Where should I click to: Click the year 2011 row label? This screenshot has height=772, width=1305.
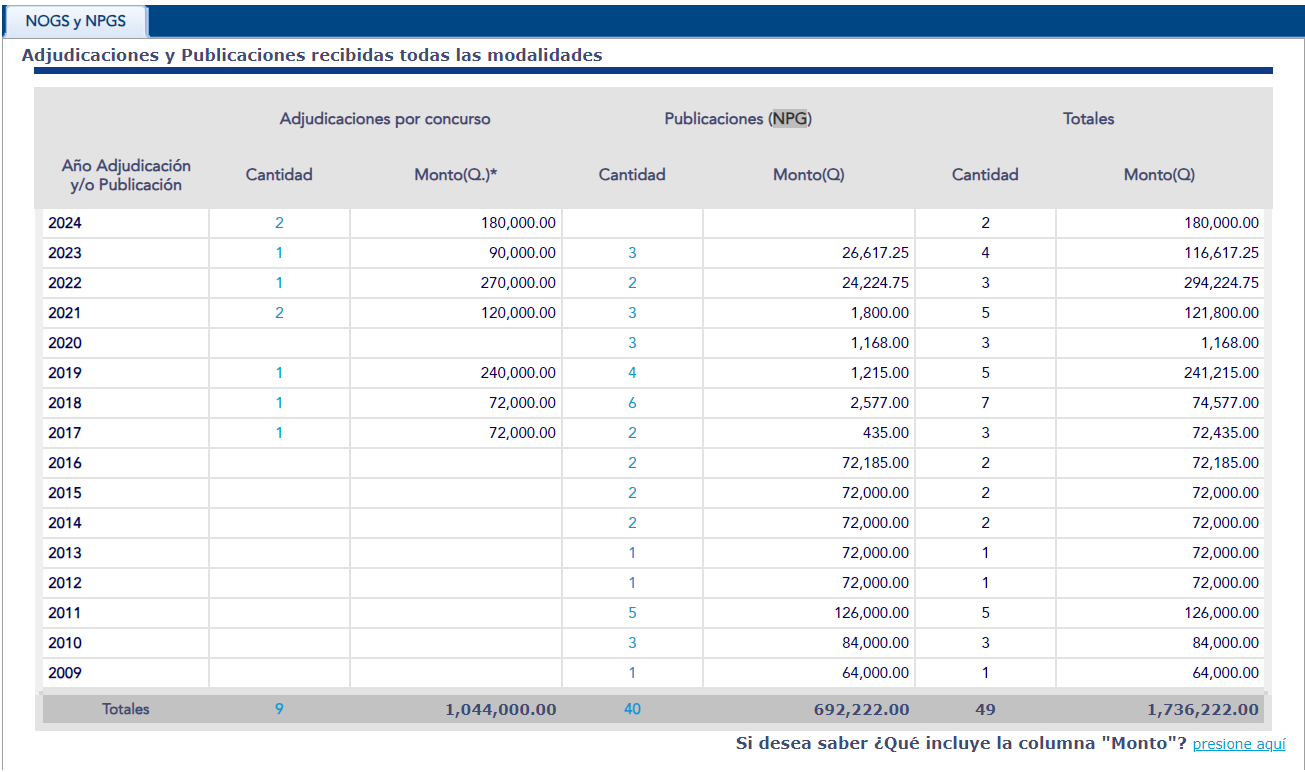point(65,613)
